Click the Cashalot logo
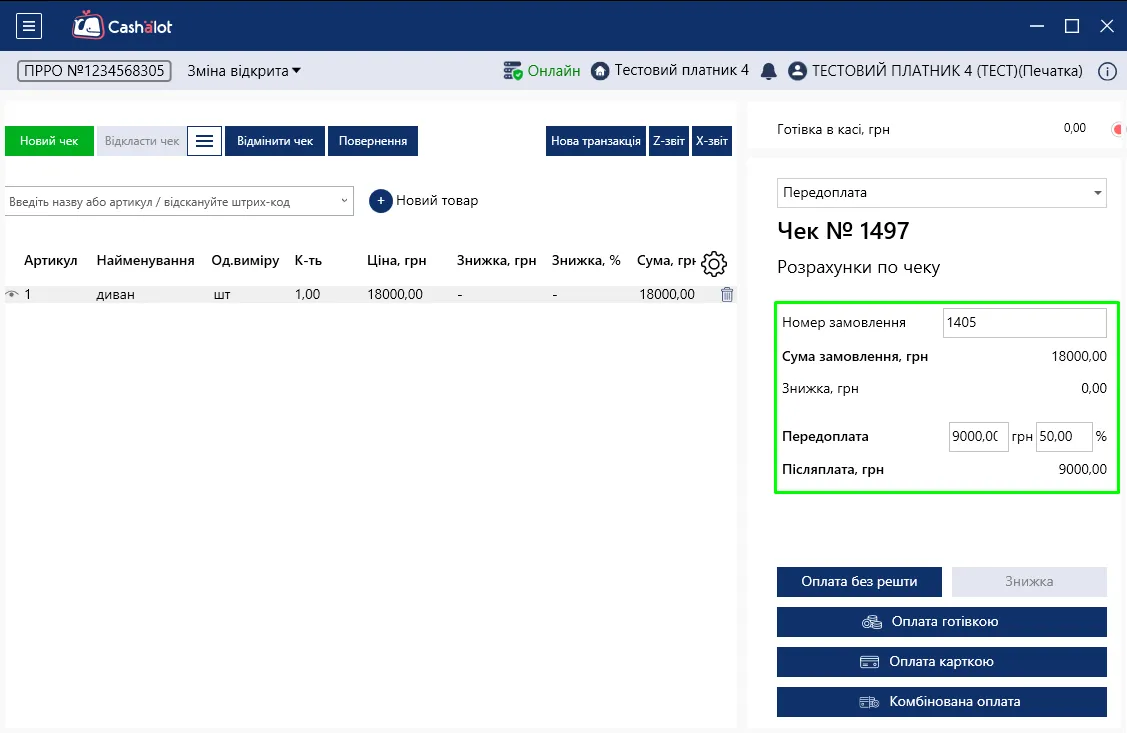 122,26
